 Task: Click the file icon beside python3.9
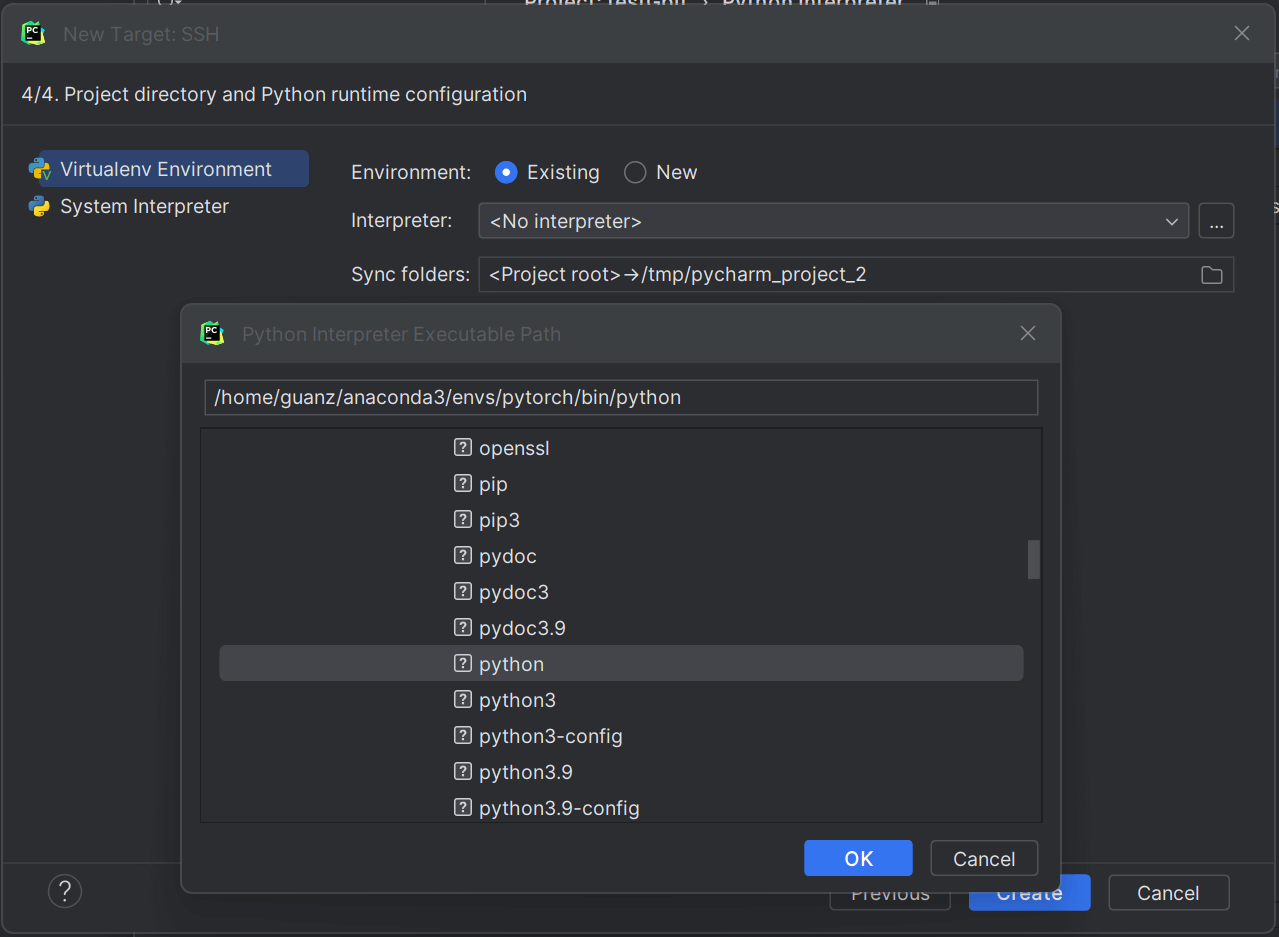click(x=463, y=771)
